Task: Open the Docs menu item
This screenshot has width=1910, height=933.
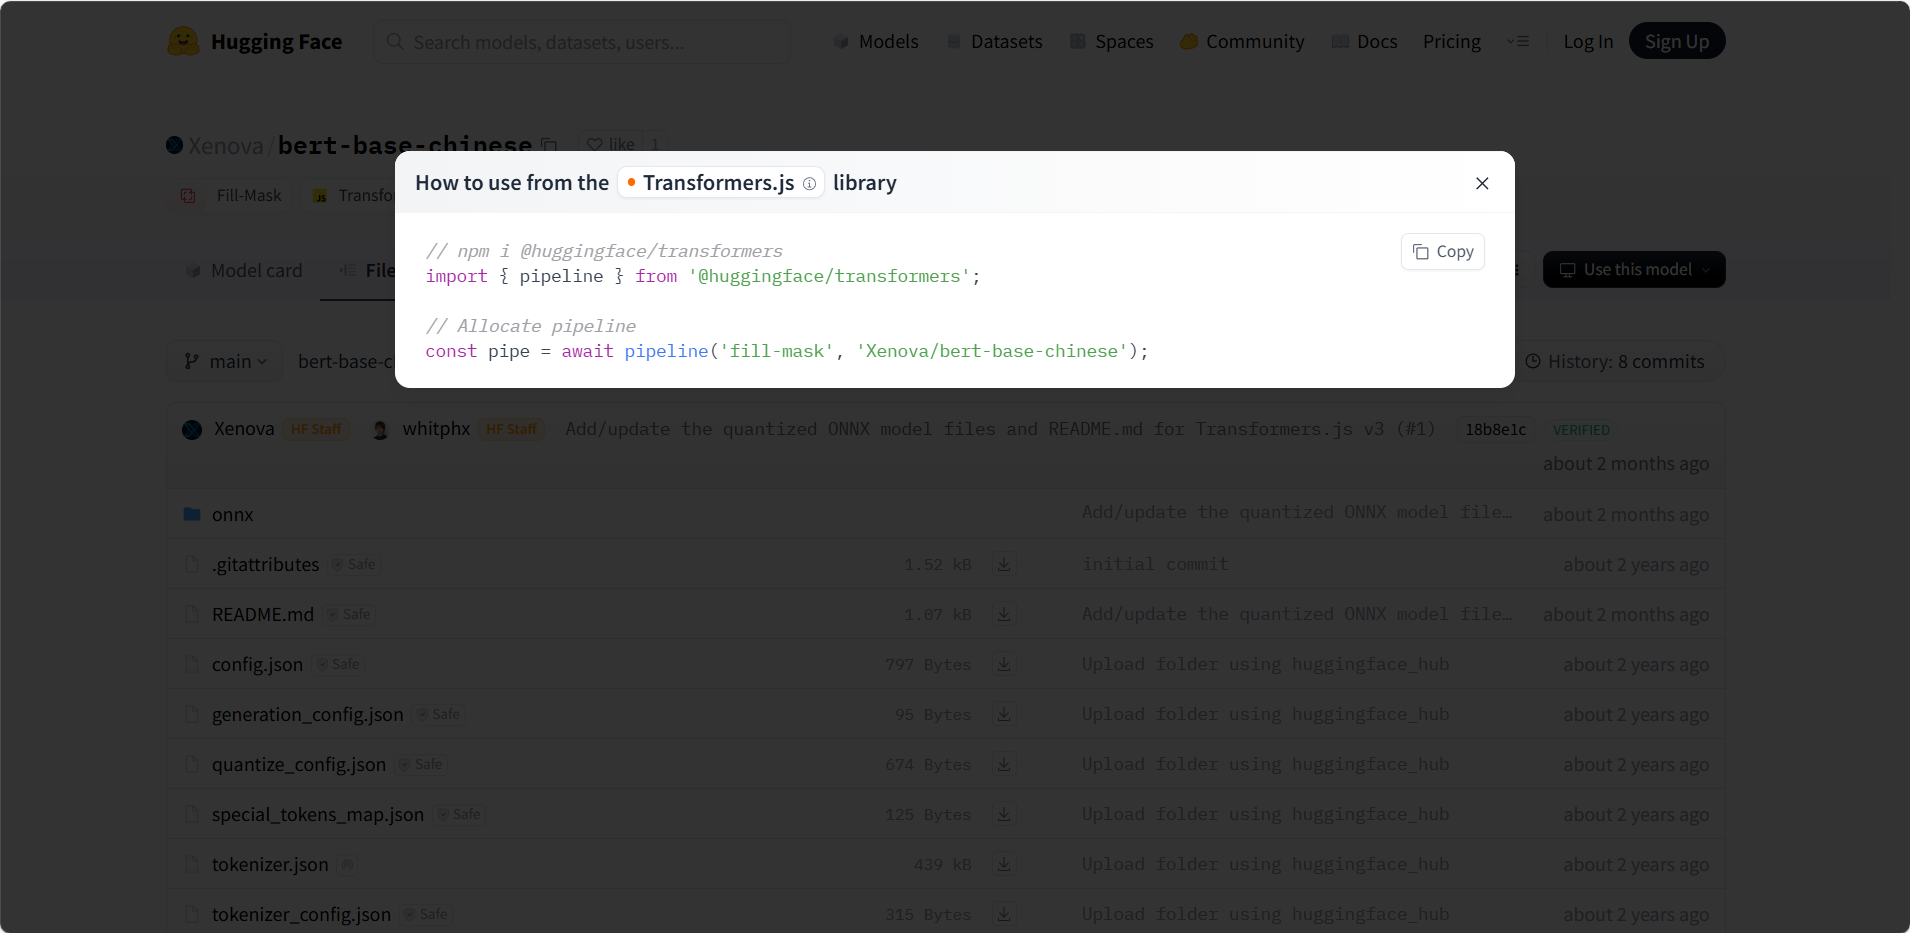Action: [1365, 42]
